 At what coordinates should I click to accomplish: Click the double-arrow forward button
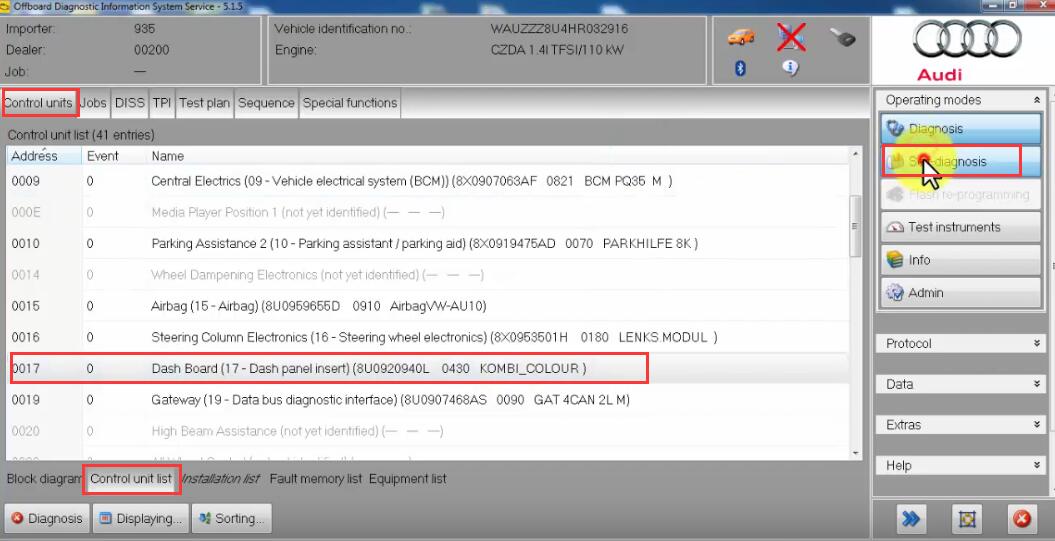pyautogui.click(x=910, y=519)
